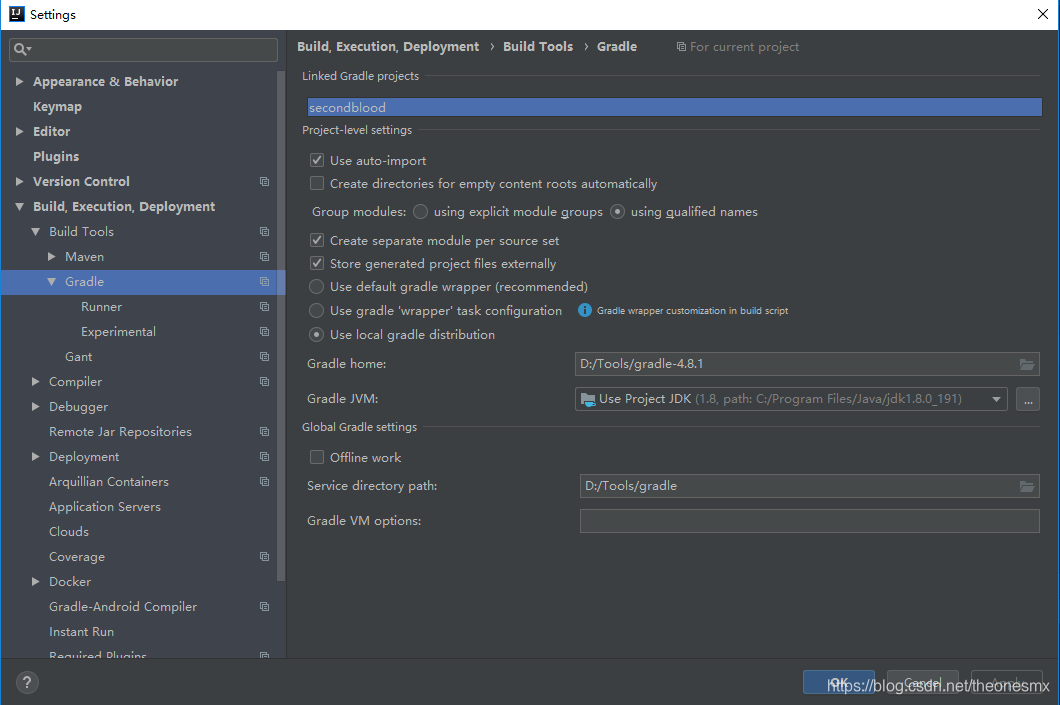This screenshot has height=705, width=1060.
Task: Open the Plugins settings page
Action: [x=56, y=157]
